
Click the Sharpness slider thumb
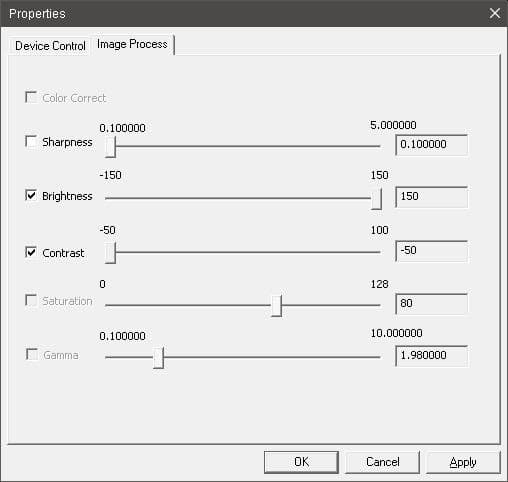pyautogui.click(x=110, y=146)
